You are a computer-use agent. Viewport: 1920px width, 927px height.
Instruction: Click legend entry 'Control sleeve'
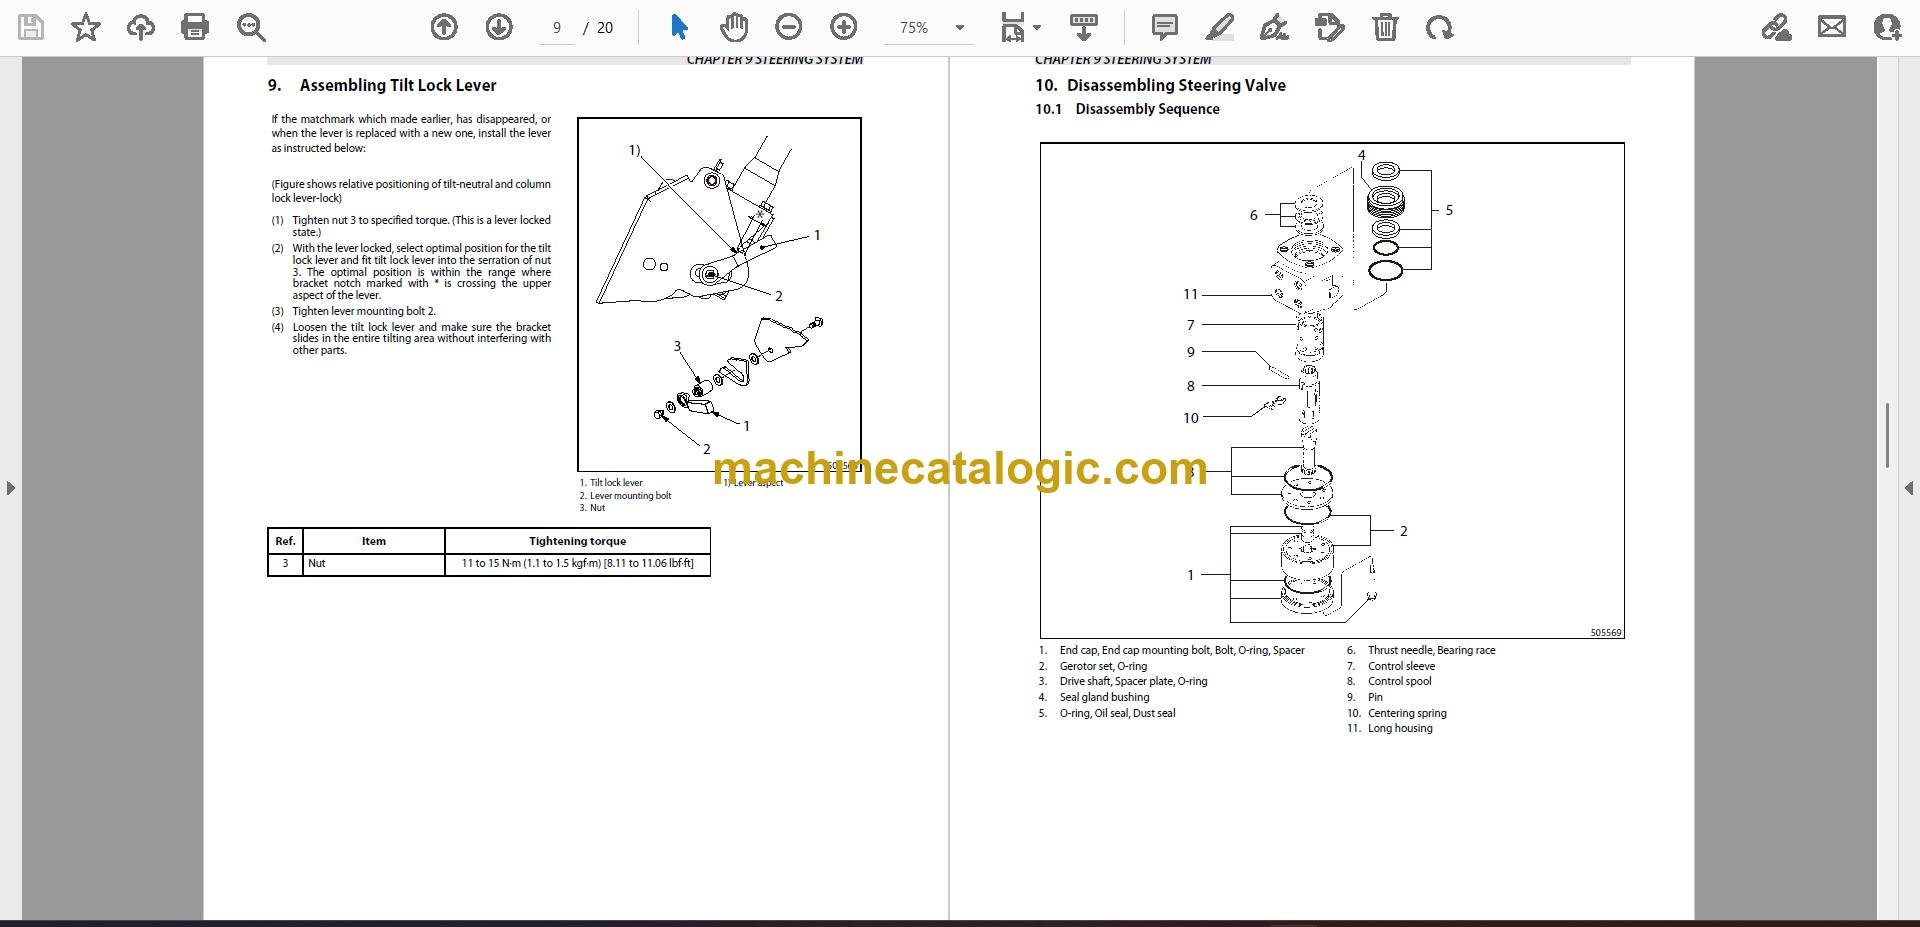pos(1401,666)
